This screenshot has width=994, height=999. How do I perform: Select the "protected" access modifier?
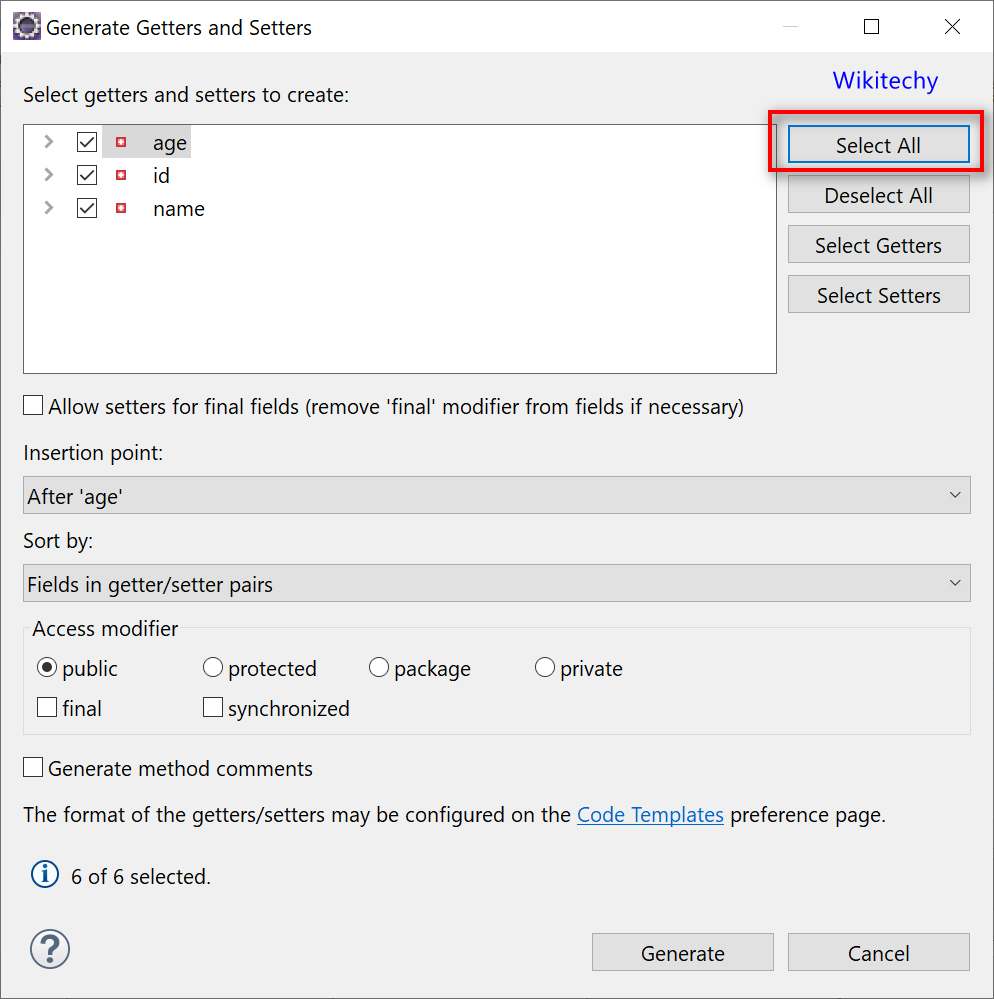click(212, 666)
